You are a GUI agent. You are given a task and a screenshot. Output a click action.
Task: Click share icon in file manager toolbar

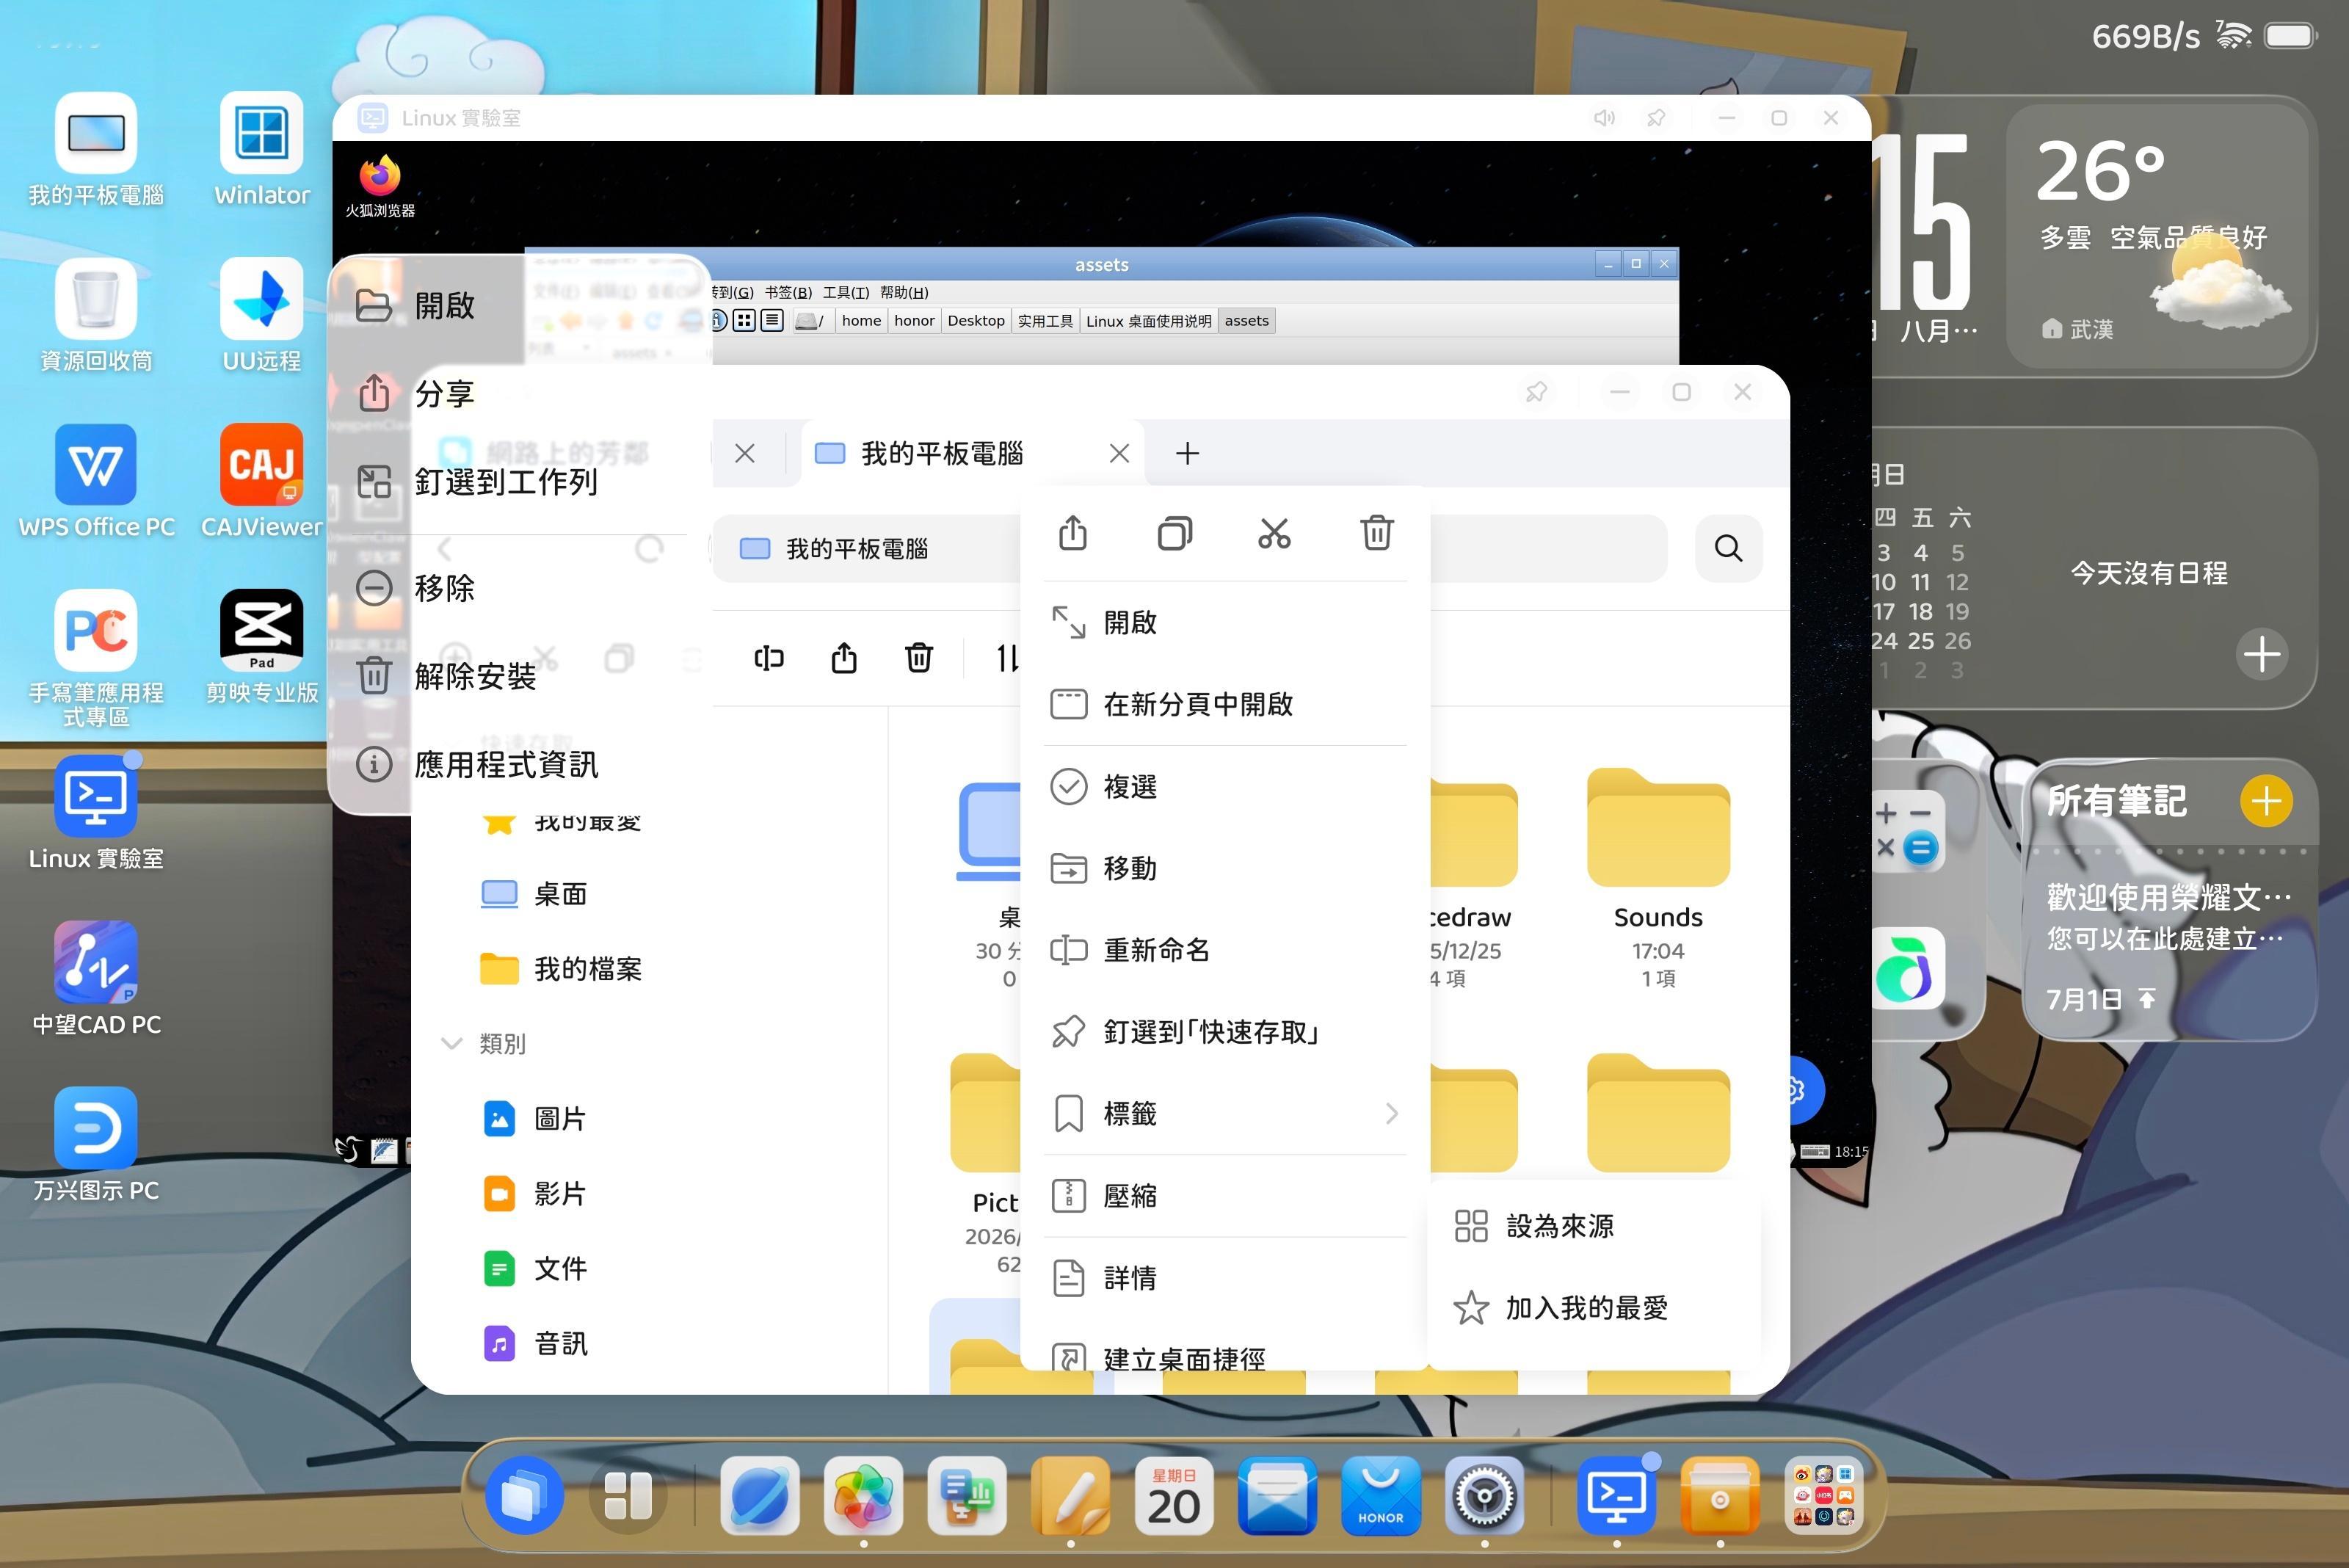[844, 658]
